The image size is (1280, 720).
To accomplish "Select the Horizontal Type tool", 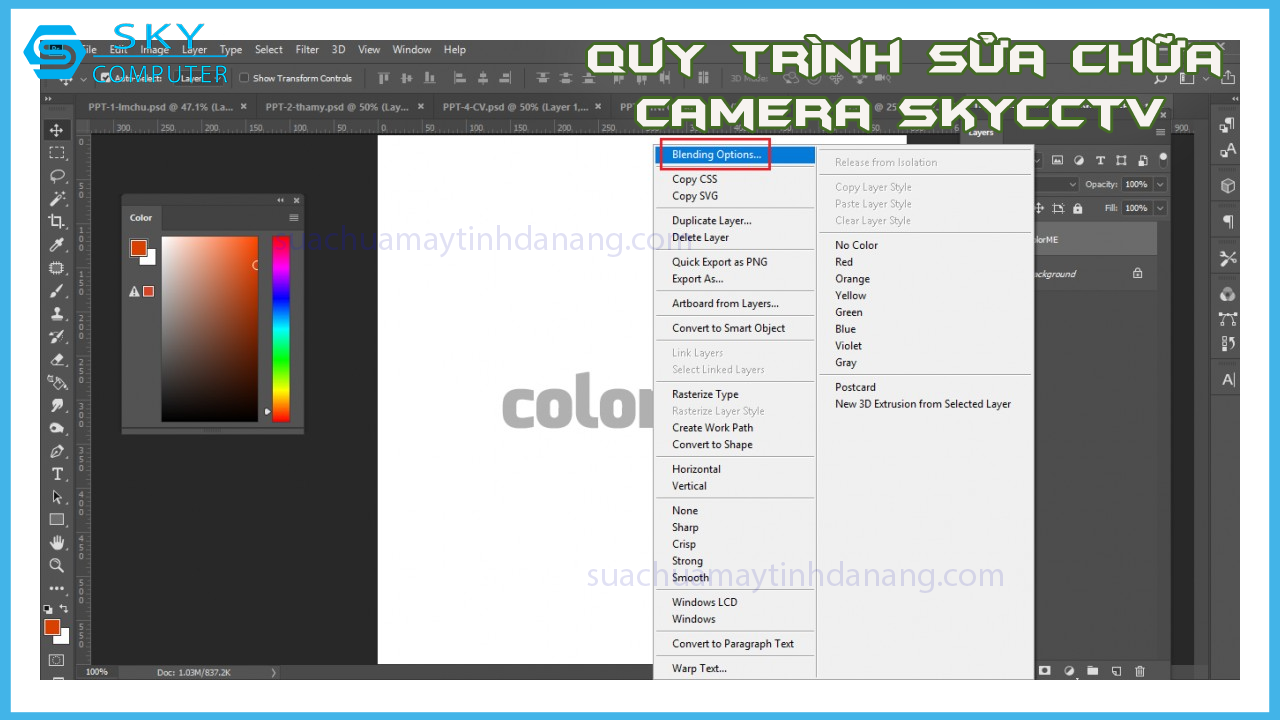I will tap(57, 474).
